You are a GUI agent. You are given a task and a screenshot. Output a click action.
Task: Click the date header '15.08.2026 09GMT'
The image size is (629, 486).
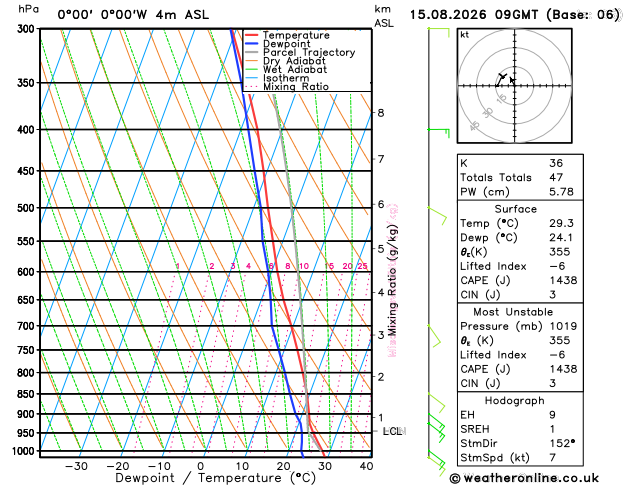pyautogui.click(x=474, y=15)
